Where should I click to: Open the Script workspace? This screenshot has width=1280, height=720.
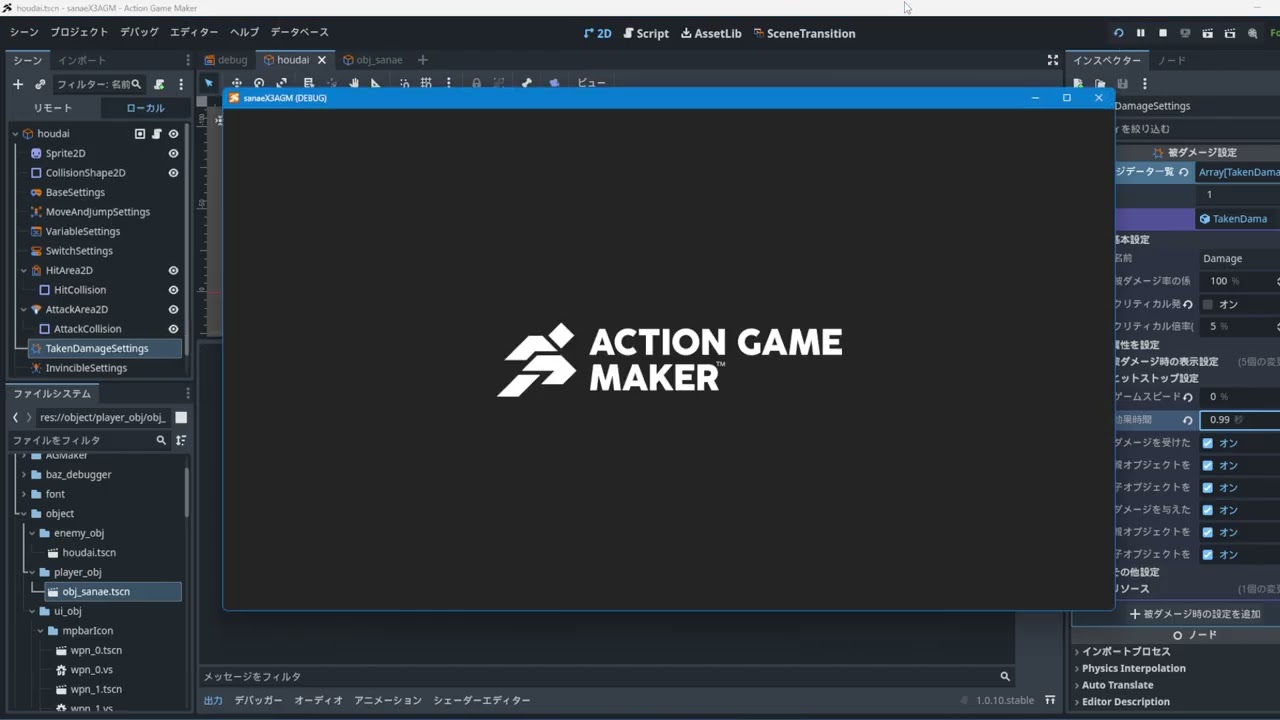tap(645, 33)
